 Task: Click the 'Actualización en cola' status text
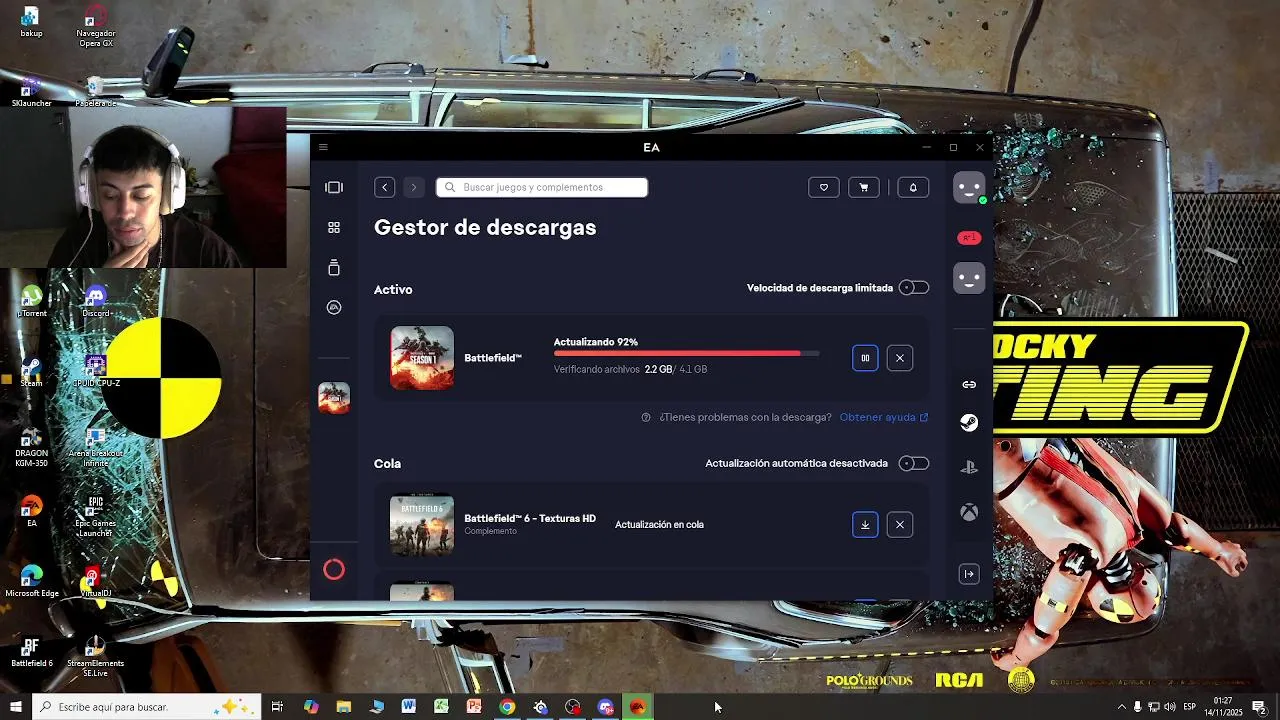(659, 525)
